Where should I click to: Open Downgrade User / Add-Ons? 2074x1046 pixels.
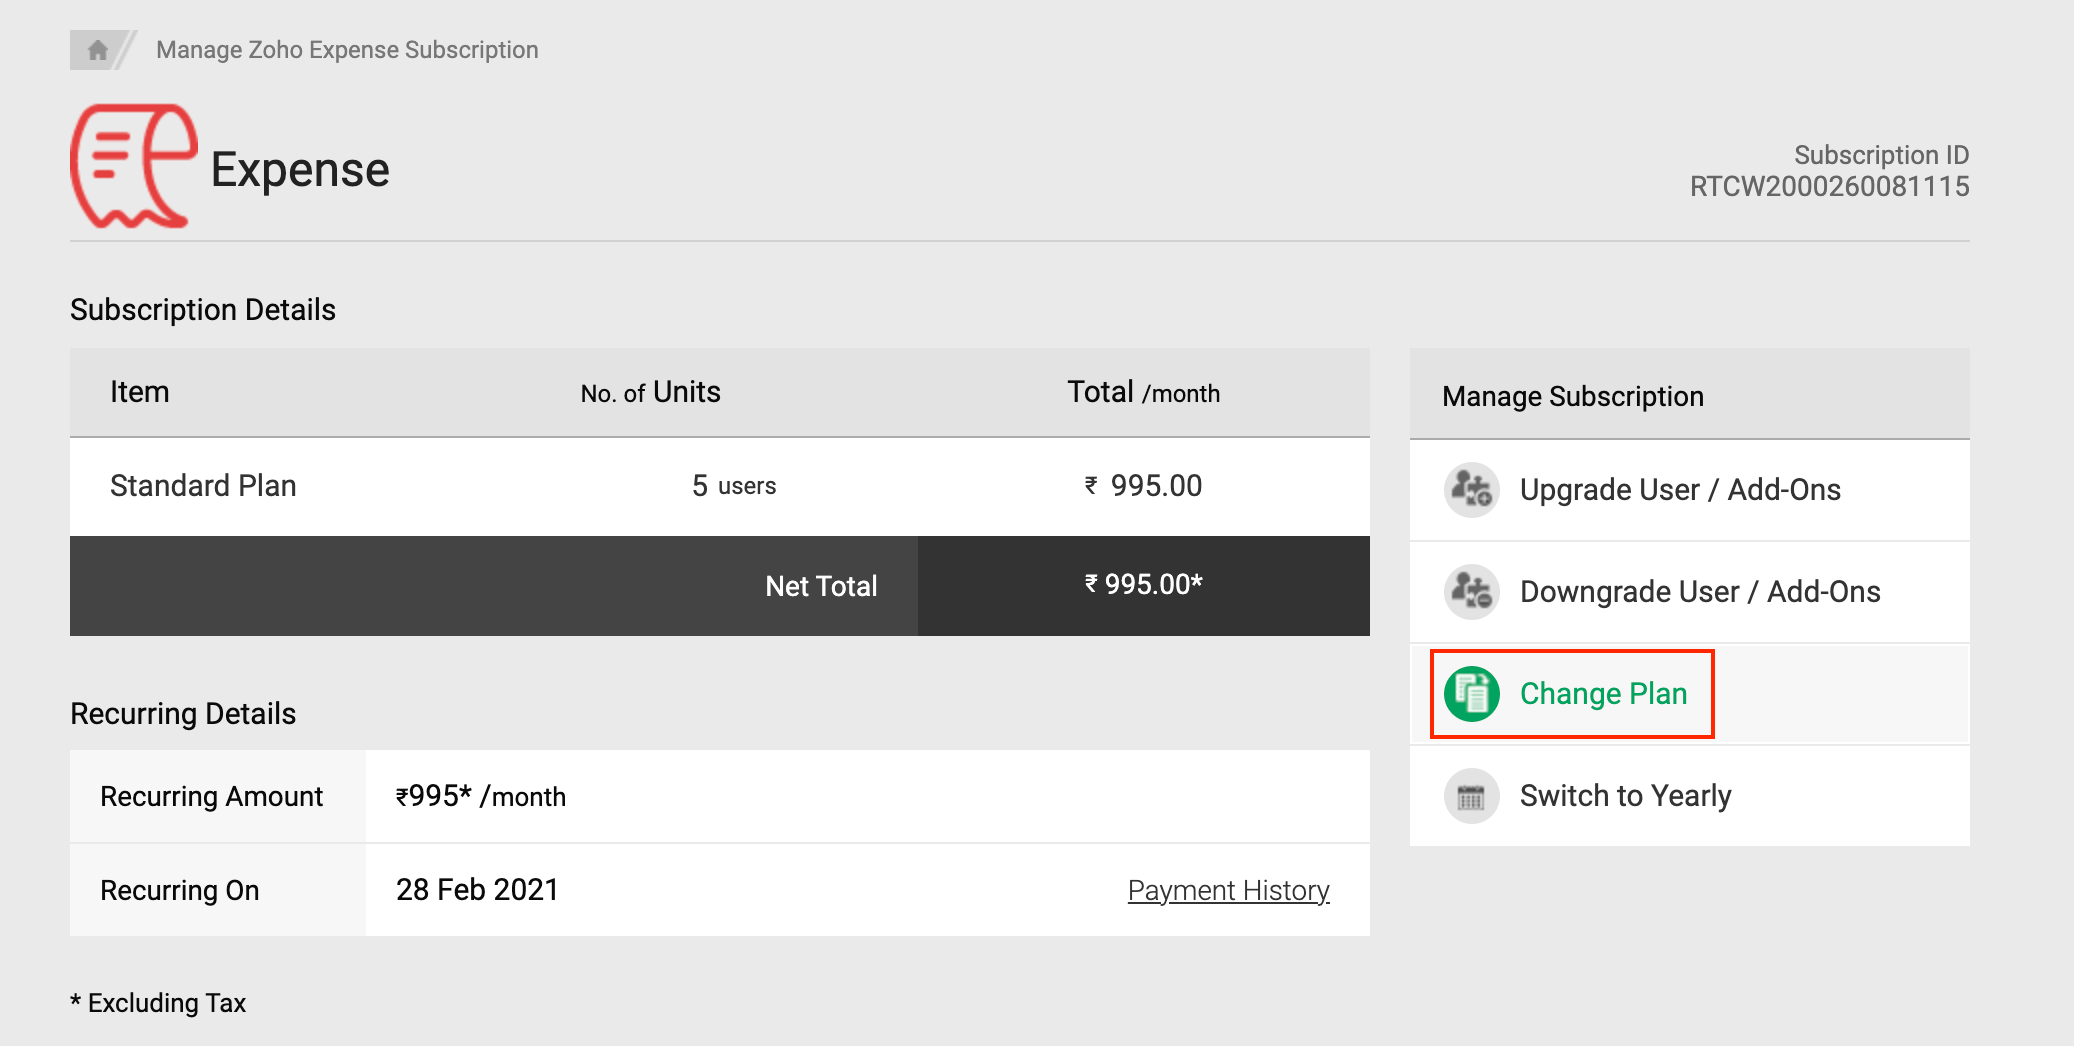1700,592
